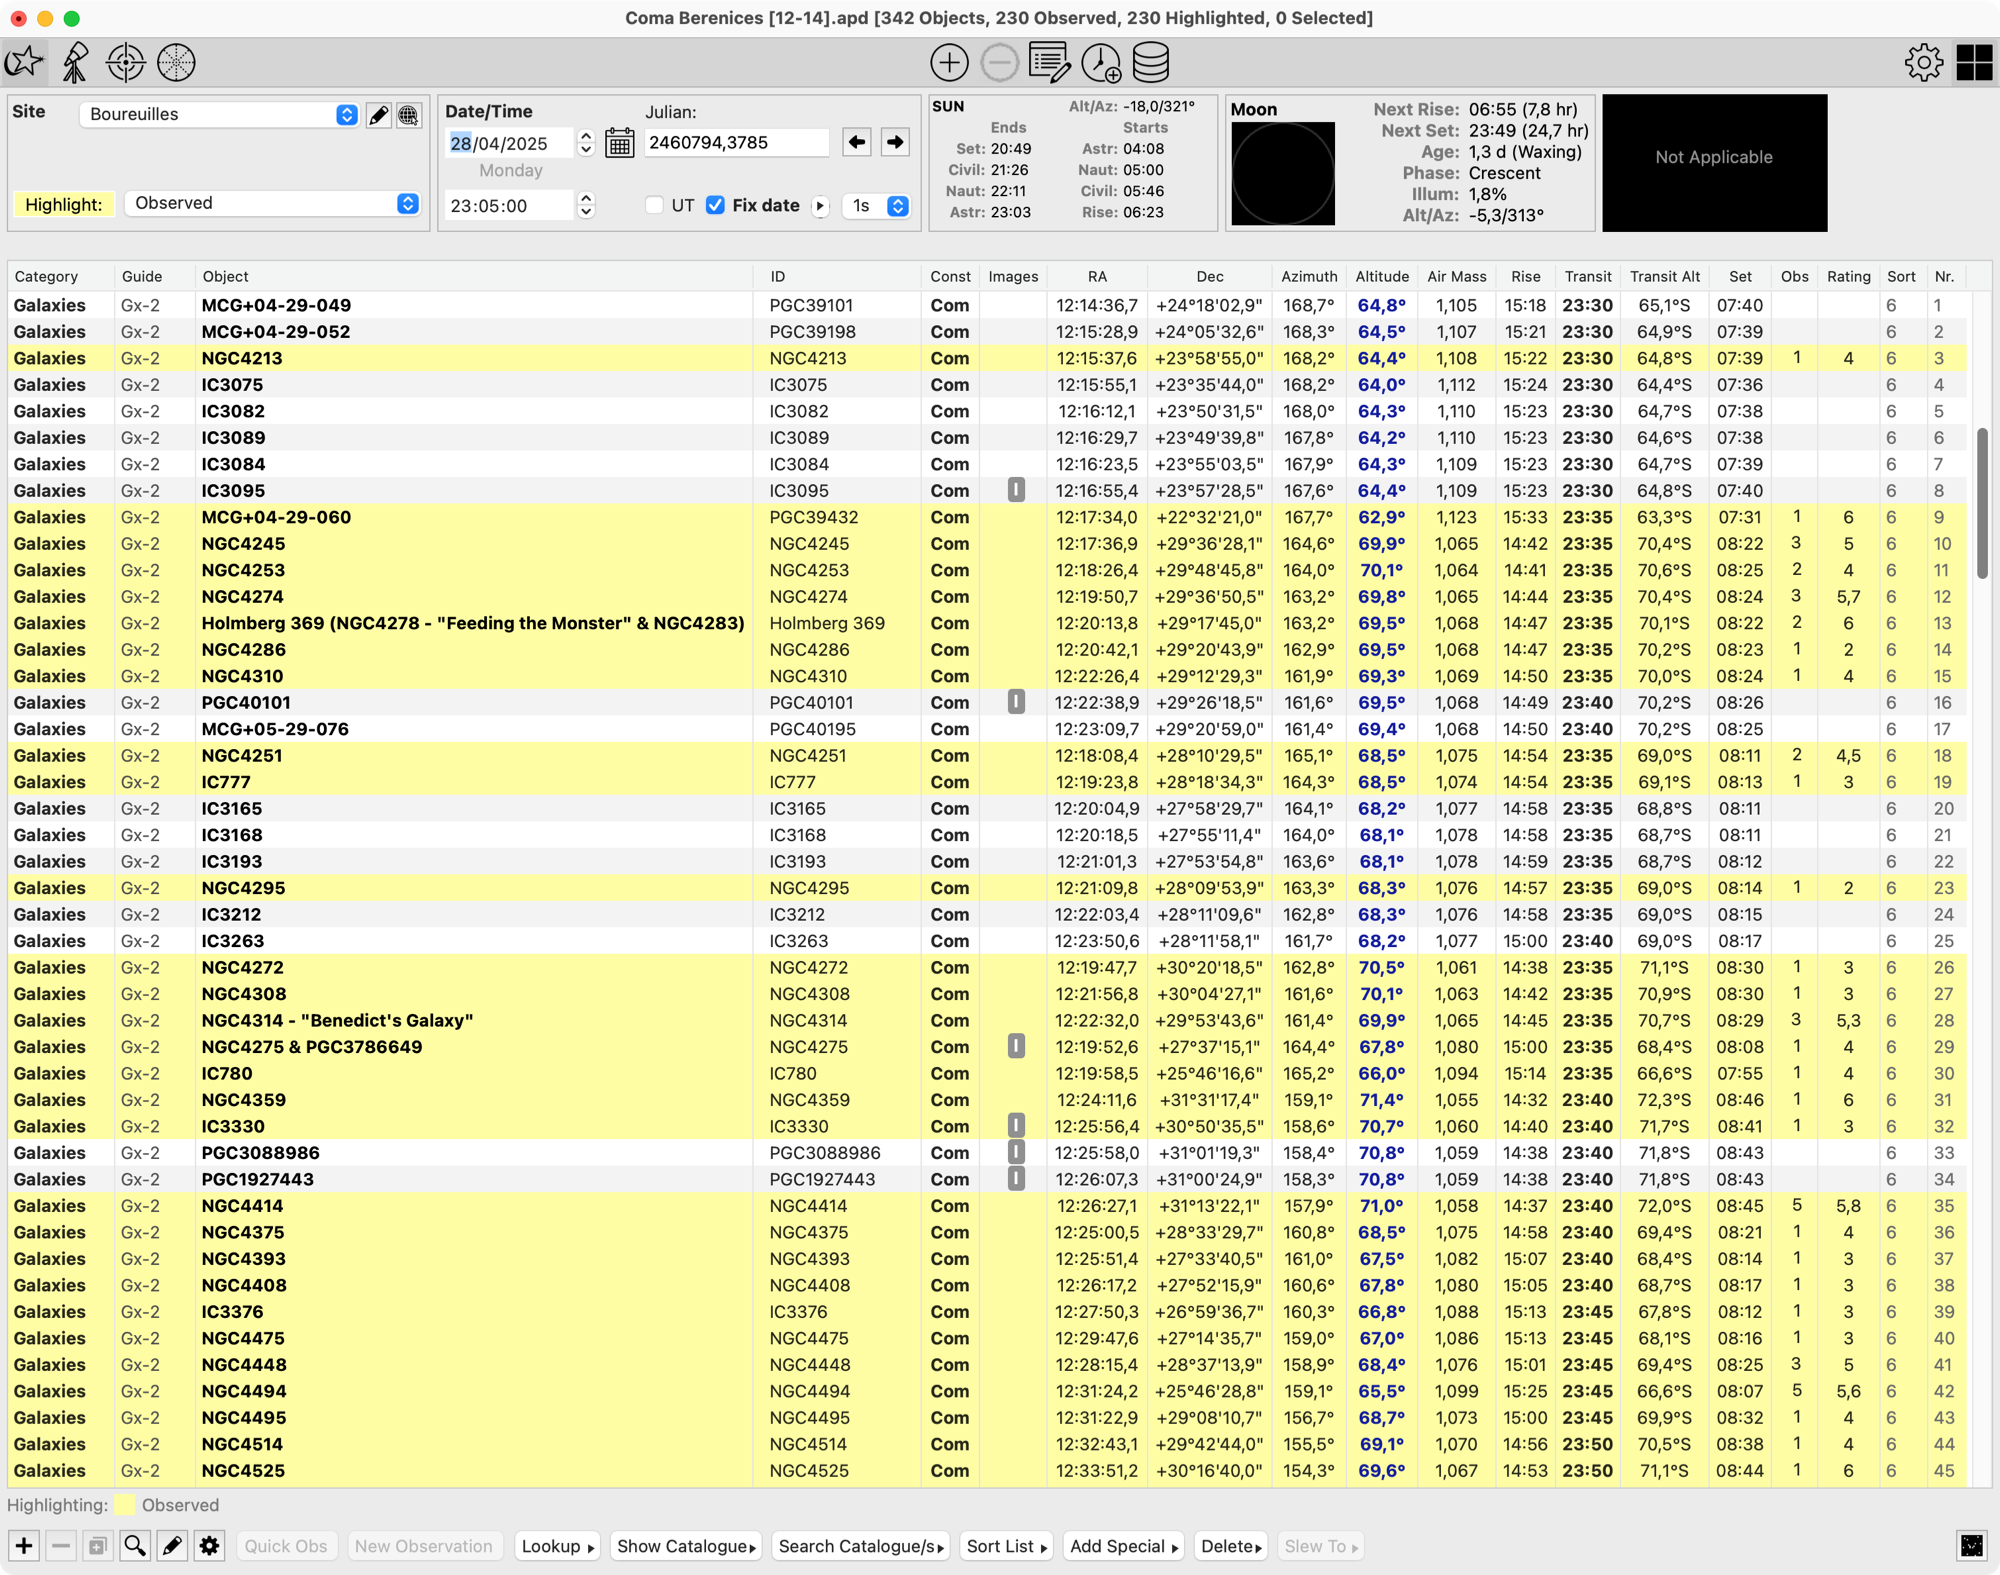Click the add object plus circle icon
2000x1575 pixels.
click(x=949, y=62)
